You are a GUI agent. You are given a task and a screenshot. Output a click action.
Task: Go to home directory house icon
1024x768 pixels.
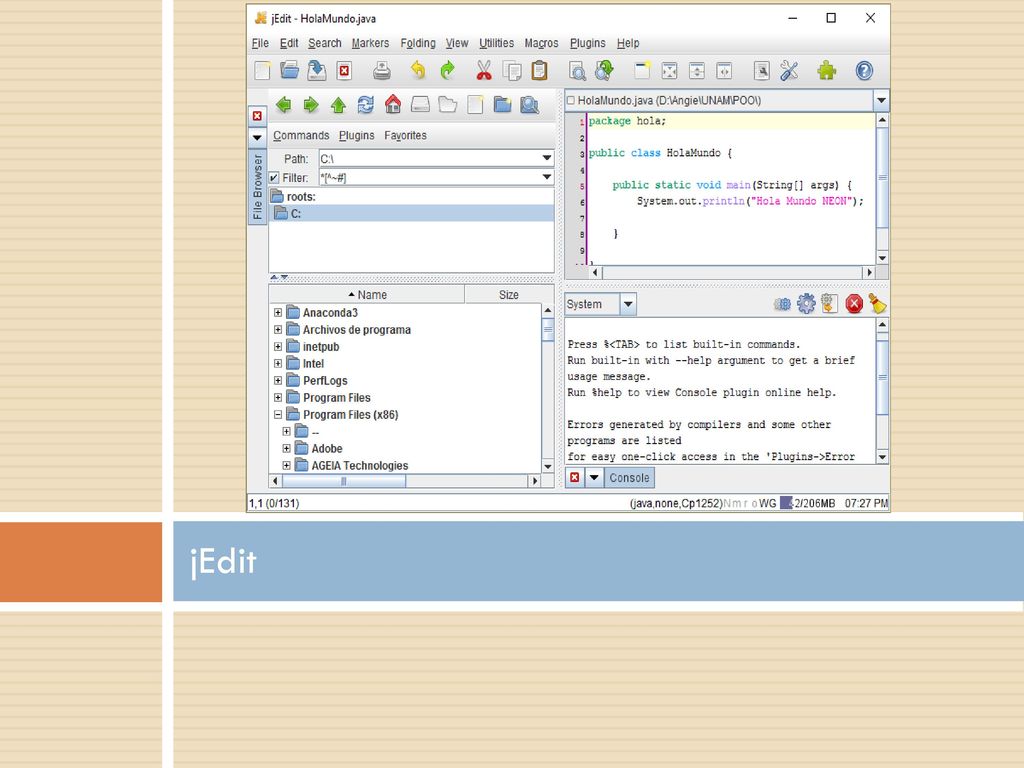point(392,104)
